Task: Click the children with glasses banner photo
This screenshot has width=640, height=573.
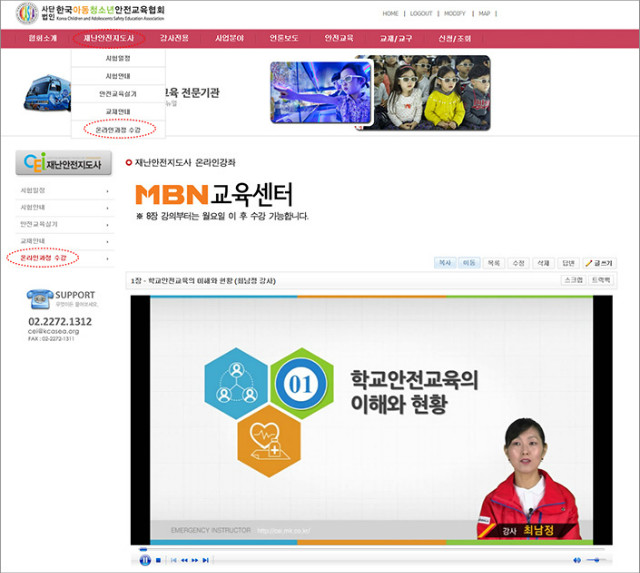Action: [x=432, y=93]
